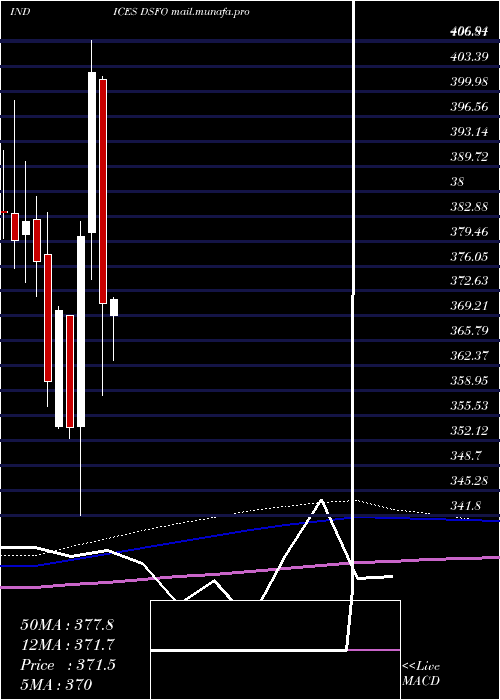Click the 358.95 price axis value
The height and width of the screenshot is (700, 500).
(470, 381)
